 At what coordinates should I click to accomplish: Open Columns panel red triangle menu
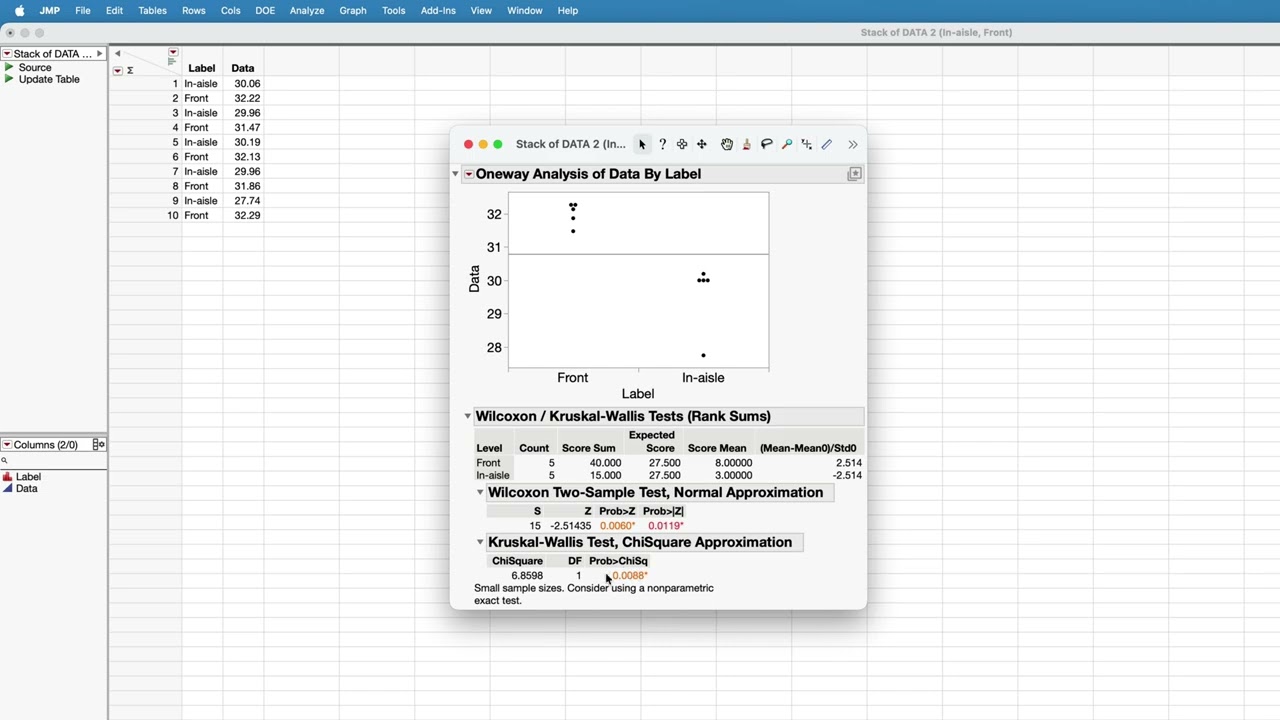click(7, 445)
